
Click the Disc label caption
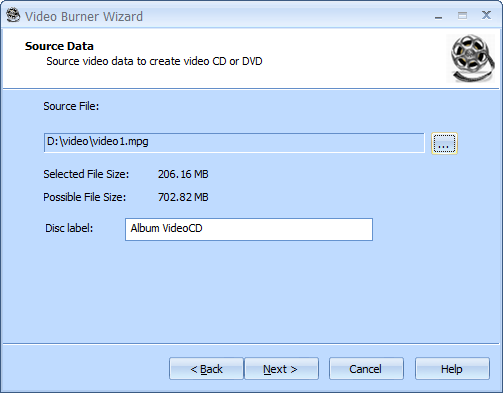click(69, 228)
